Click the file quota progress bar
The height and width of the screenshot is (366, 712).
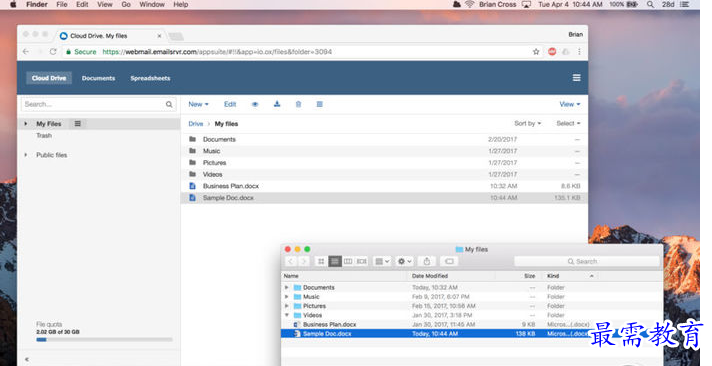[104, 339]
